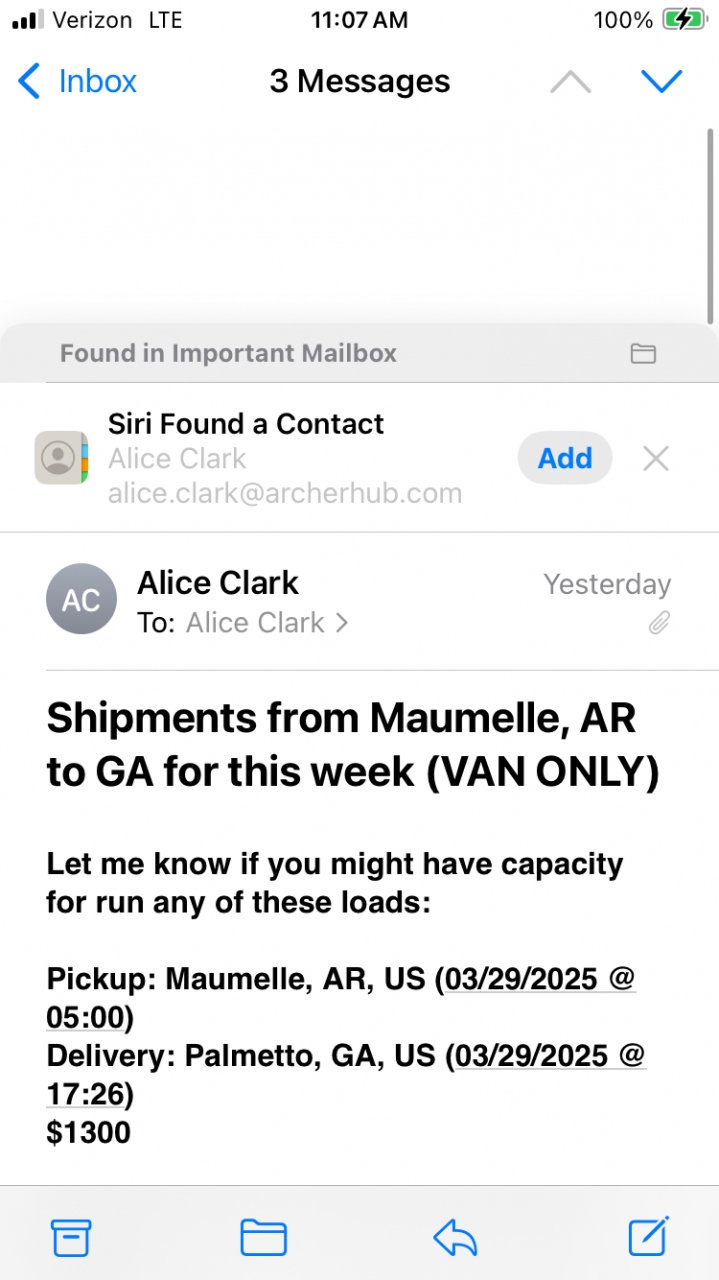Open the move-to-folder icon in bottom toolbar
This screenshot has height=1280, width=719.
coord(263,1238)
